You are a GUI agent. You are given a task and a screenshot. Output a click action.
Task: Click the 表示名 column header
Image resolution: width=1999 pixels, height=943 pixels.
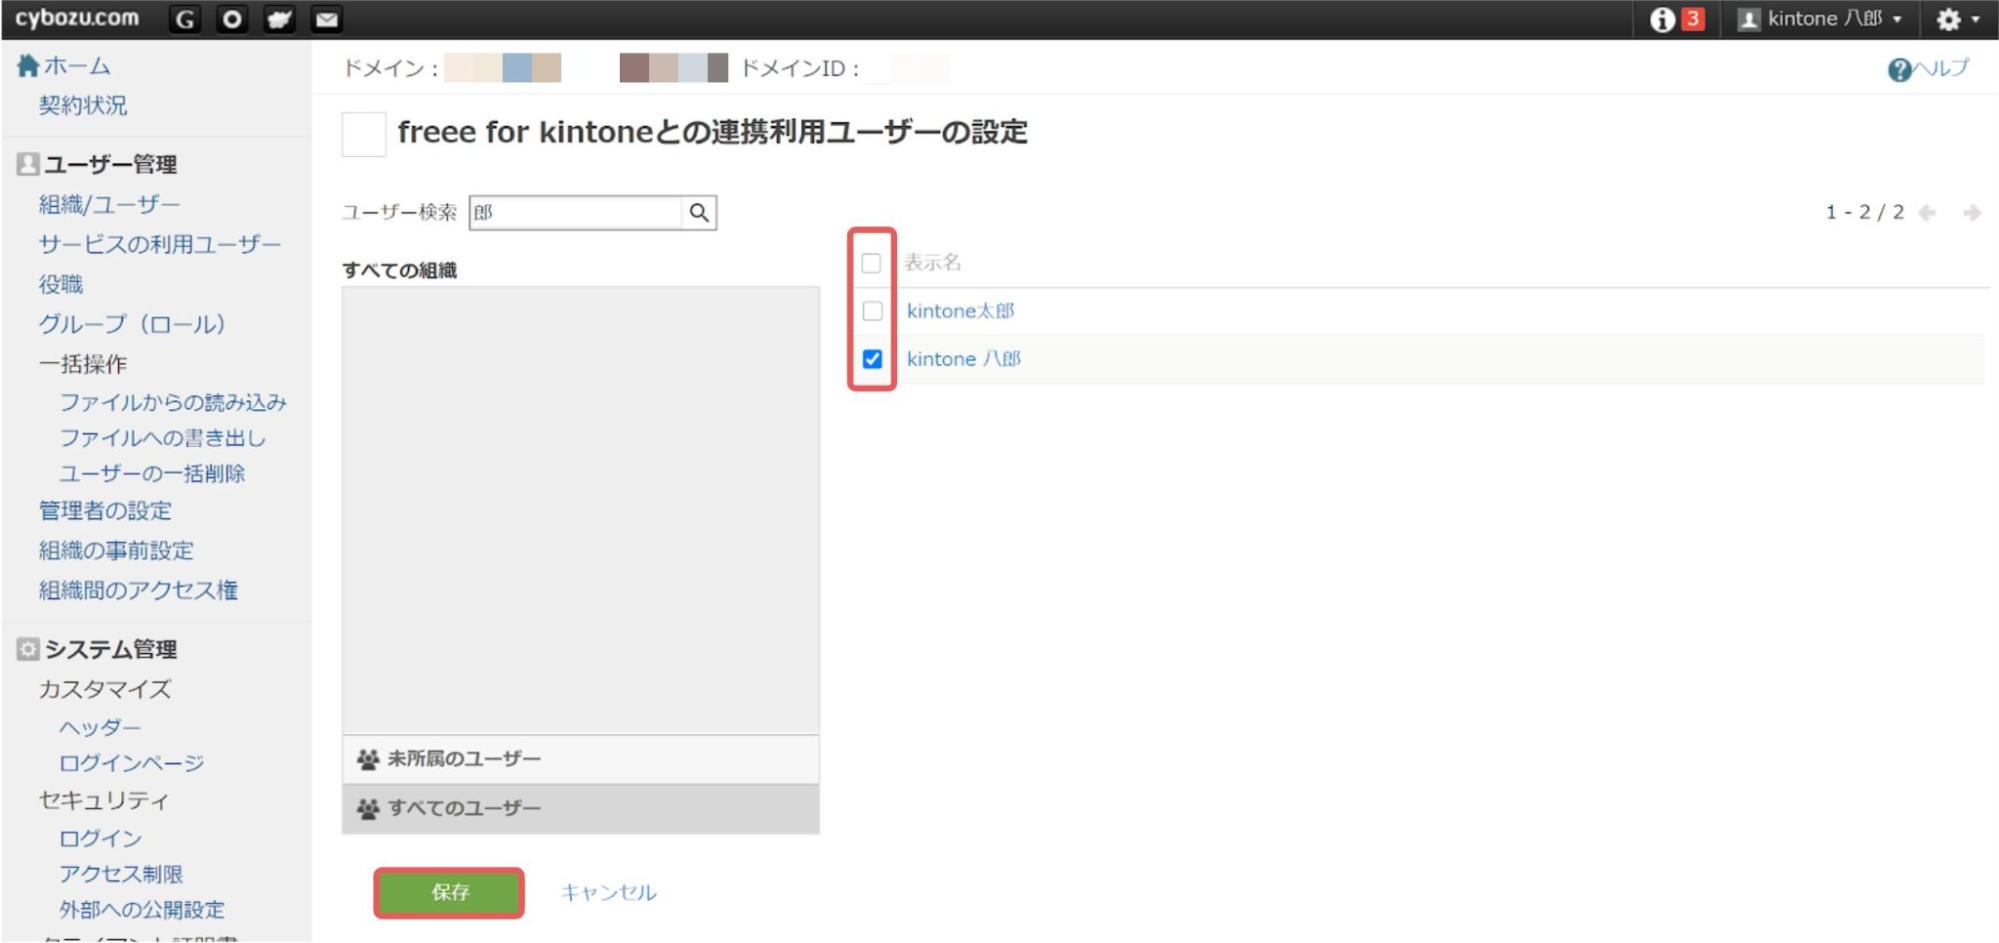click(x=932, y=262)
